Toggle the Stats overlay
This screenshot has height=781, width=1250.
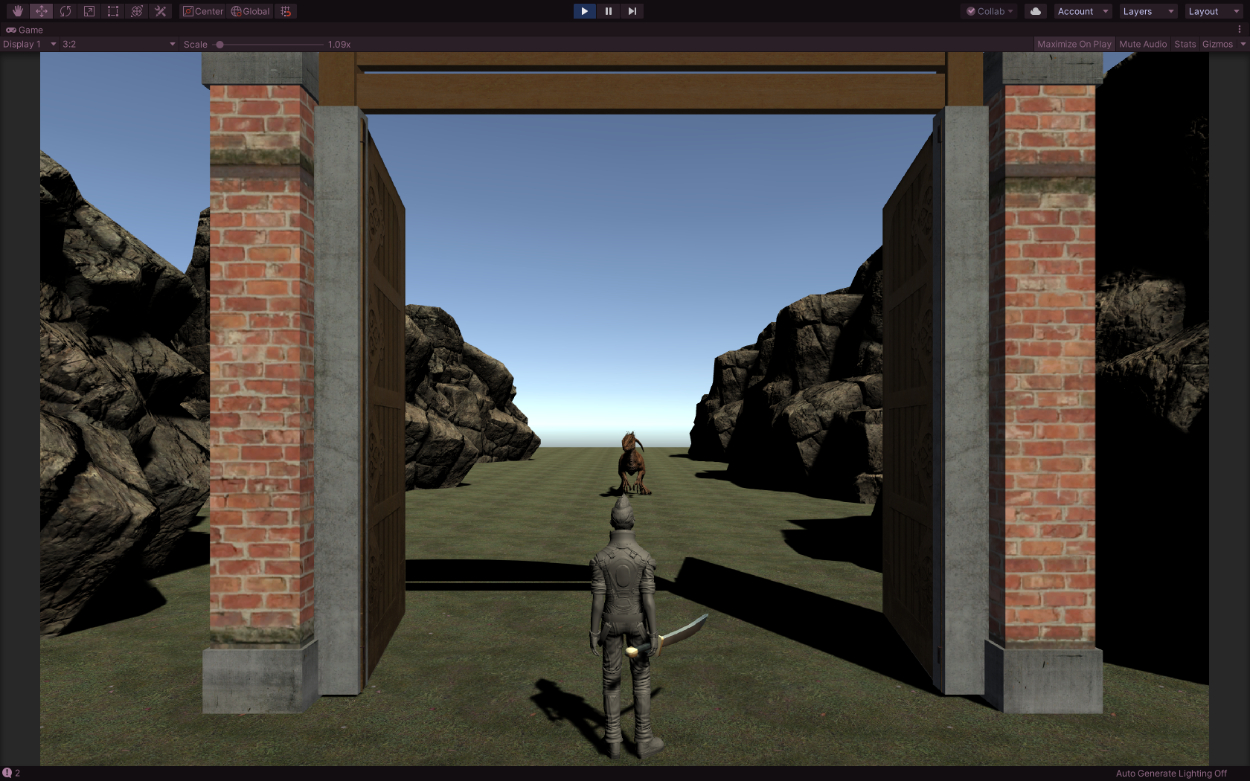[x=1185, y=44]
